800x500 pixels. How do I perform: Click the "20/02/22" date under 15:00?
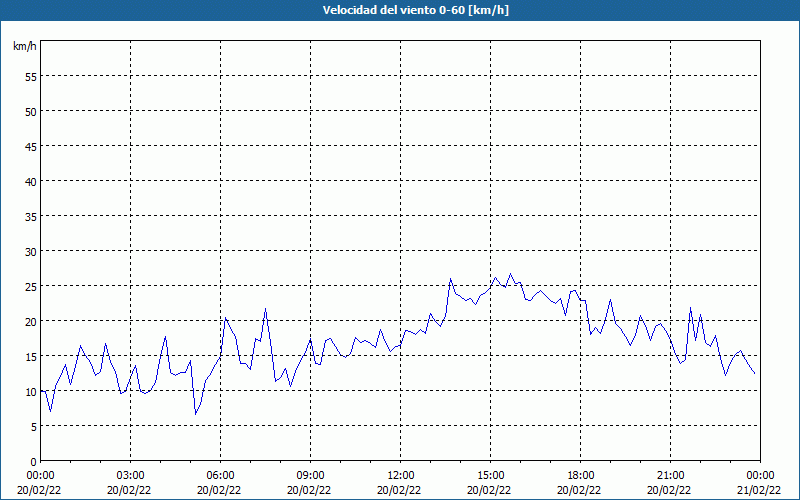[x=489, y=490]
